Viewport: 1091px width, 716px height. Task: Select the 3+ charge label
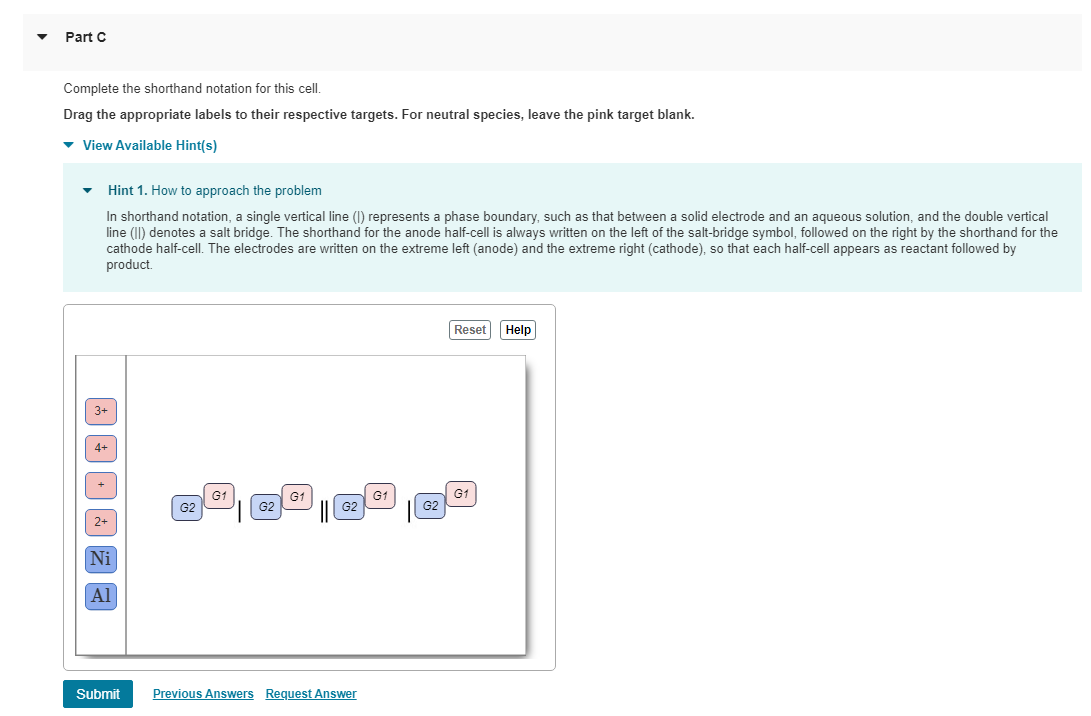coord(100,411)
